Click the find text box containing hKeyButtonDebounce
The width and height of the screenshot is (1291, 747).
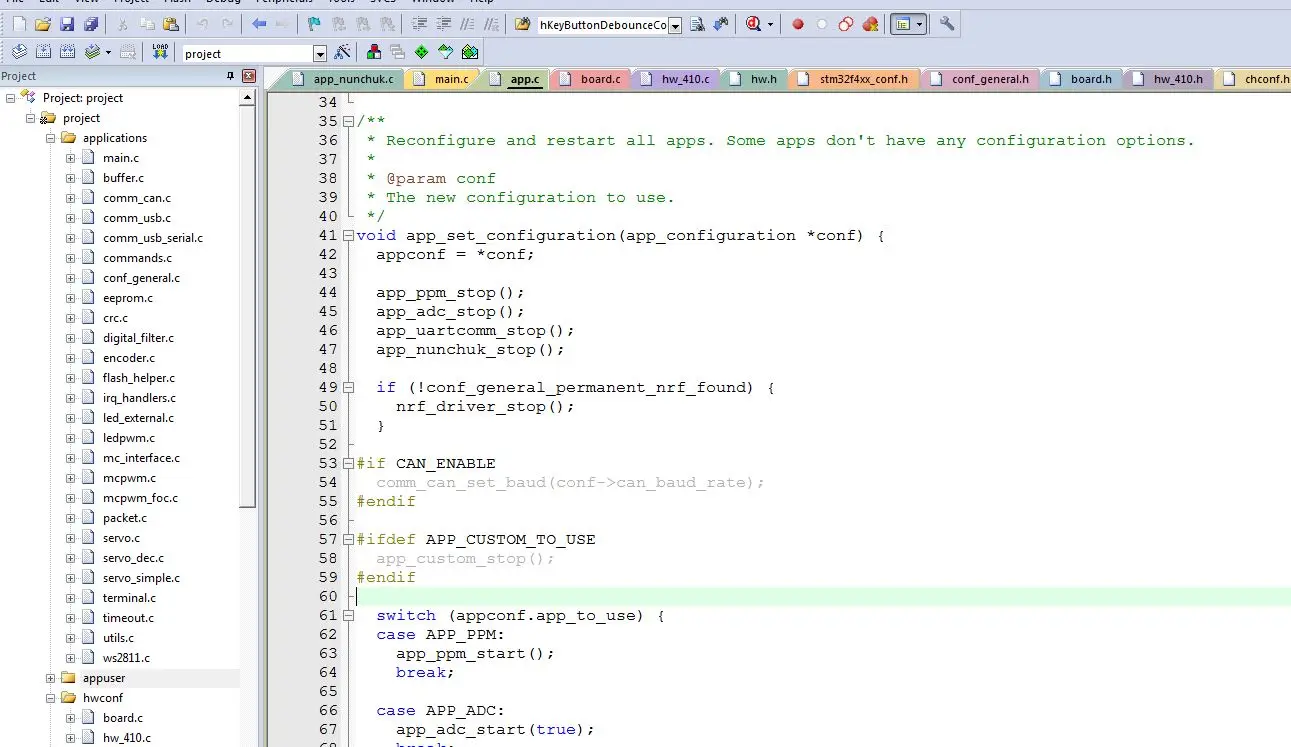click(602, 25)
